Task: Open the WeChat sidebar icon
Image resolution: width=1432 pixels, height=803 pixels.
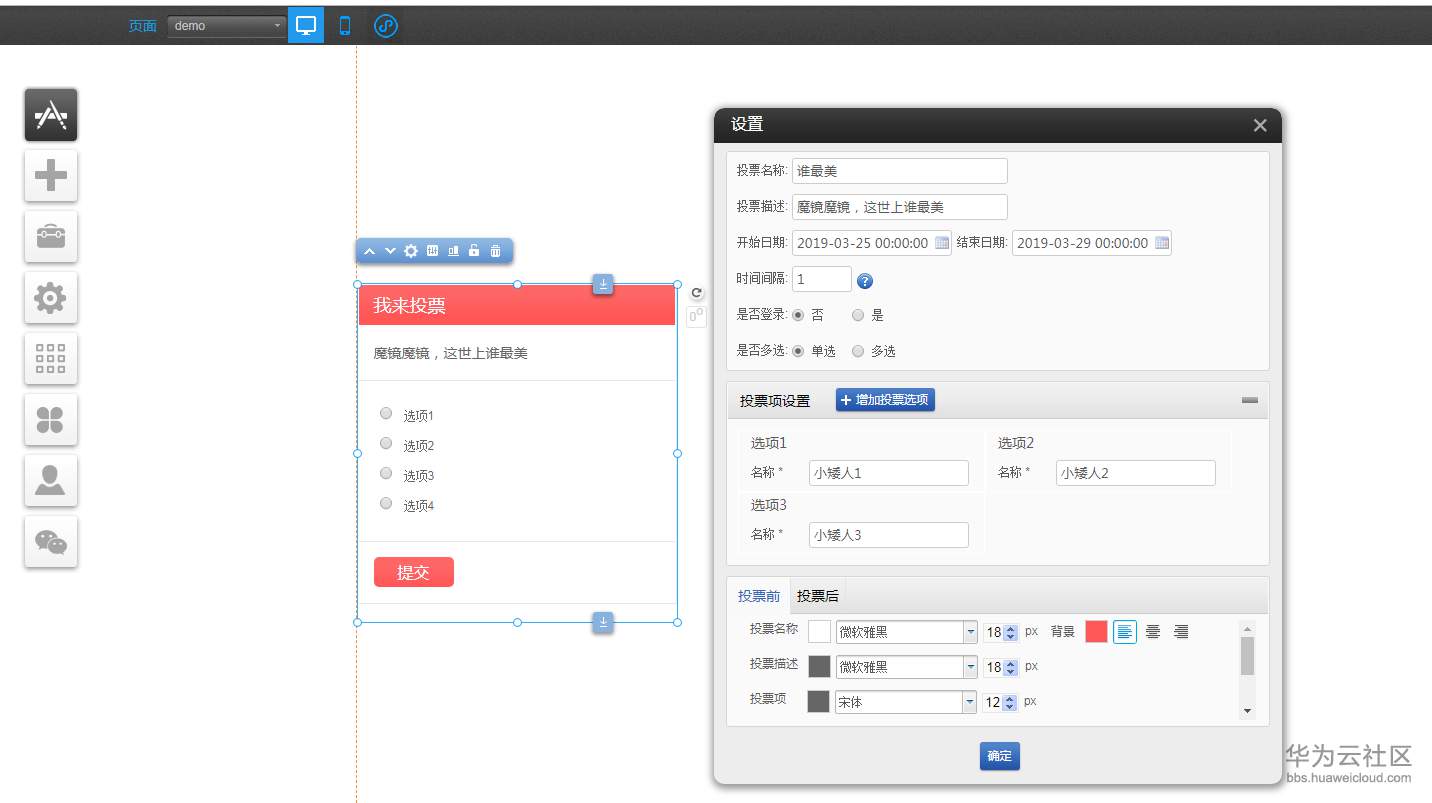Action: pos(51,542)
